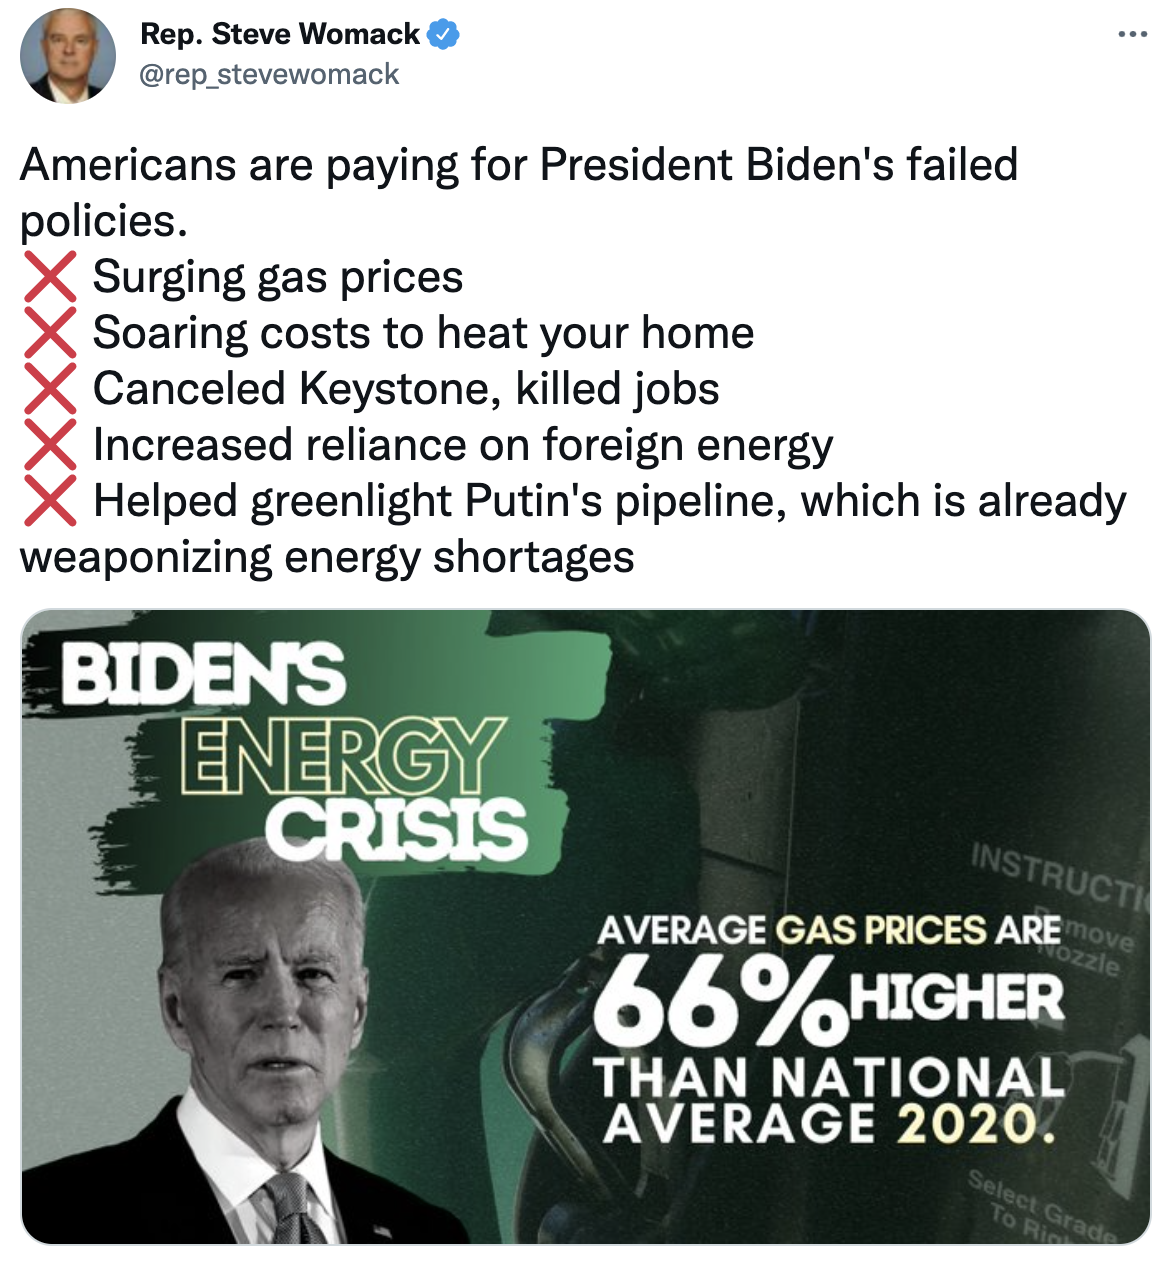1168x1266 pixels.
Task: Click "Canceled Keystone, killed jobs" text
Action: tap(406, 390)
